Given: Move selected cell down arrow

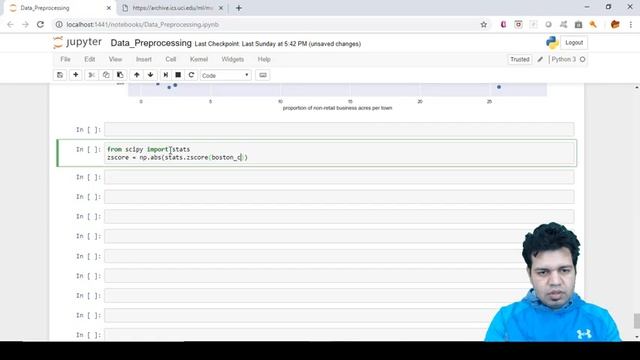Looking at the screenshot, I should (x=151, y=75).
